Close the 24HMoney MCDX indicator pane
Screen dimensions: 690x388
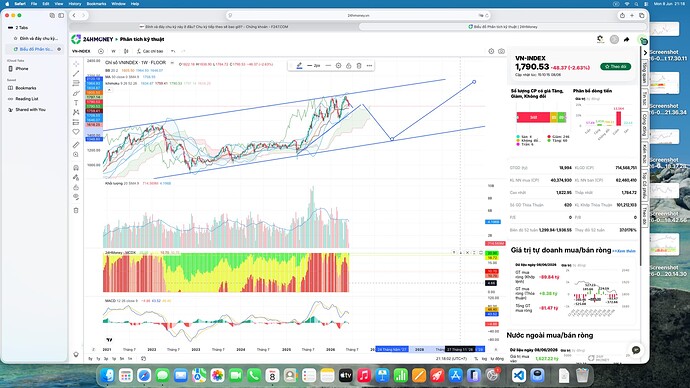467,253
